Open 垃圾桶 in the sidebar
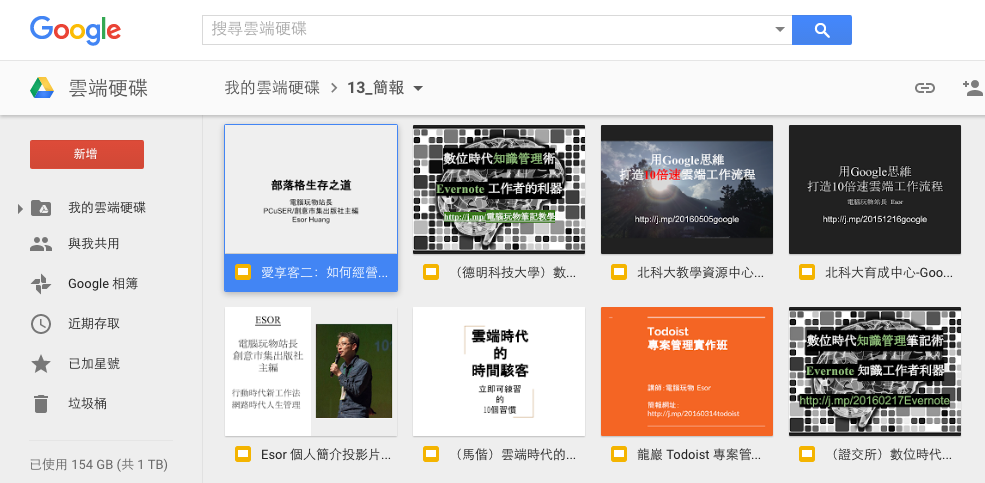The width and height of the screenshot is (985, 483). point(87,404)
